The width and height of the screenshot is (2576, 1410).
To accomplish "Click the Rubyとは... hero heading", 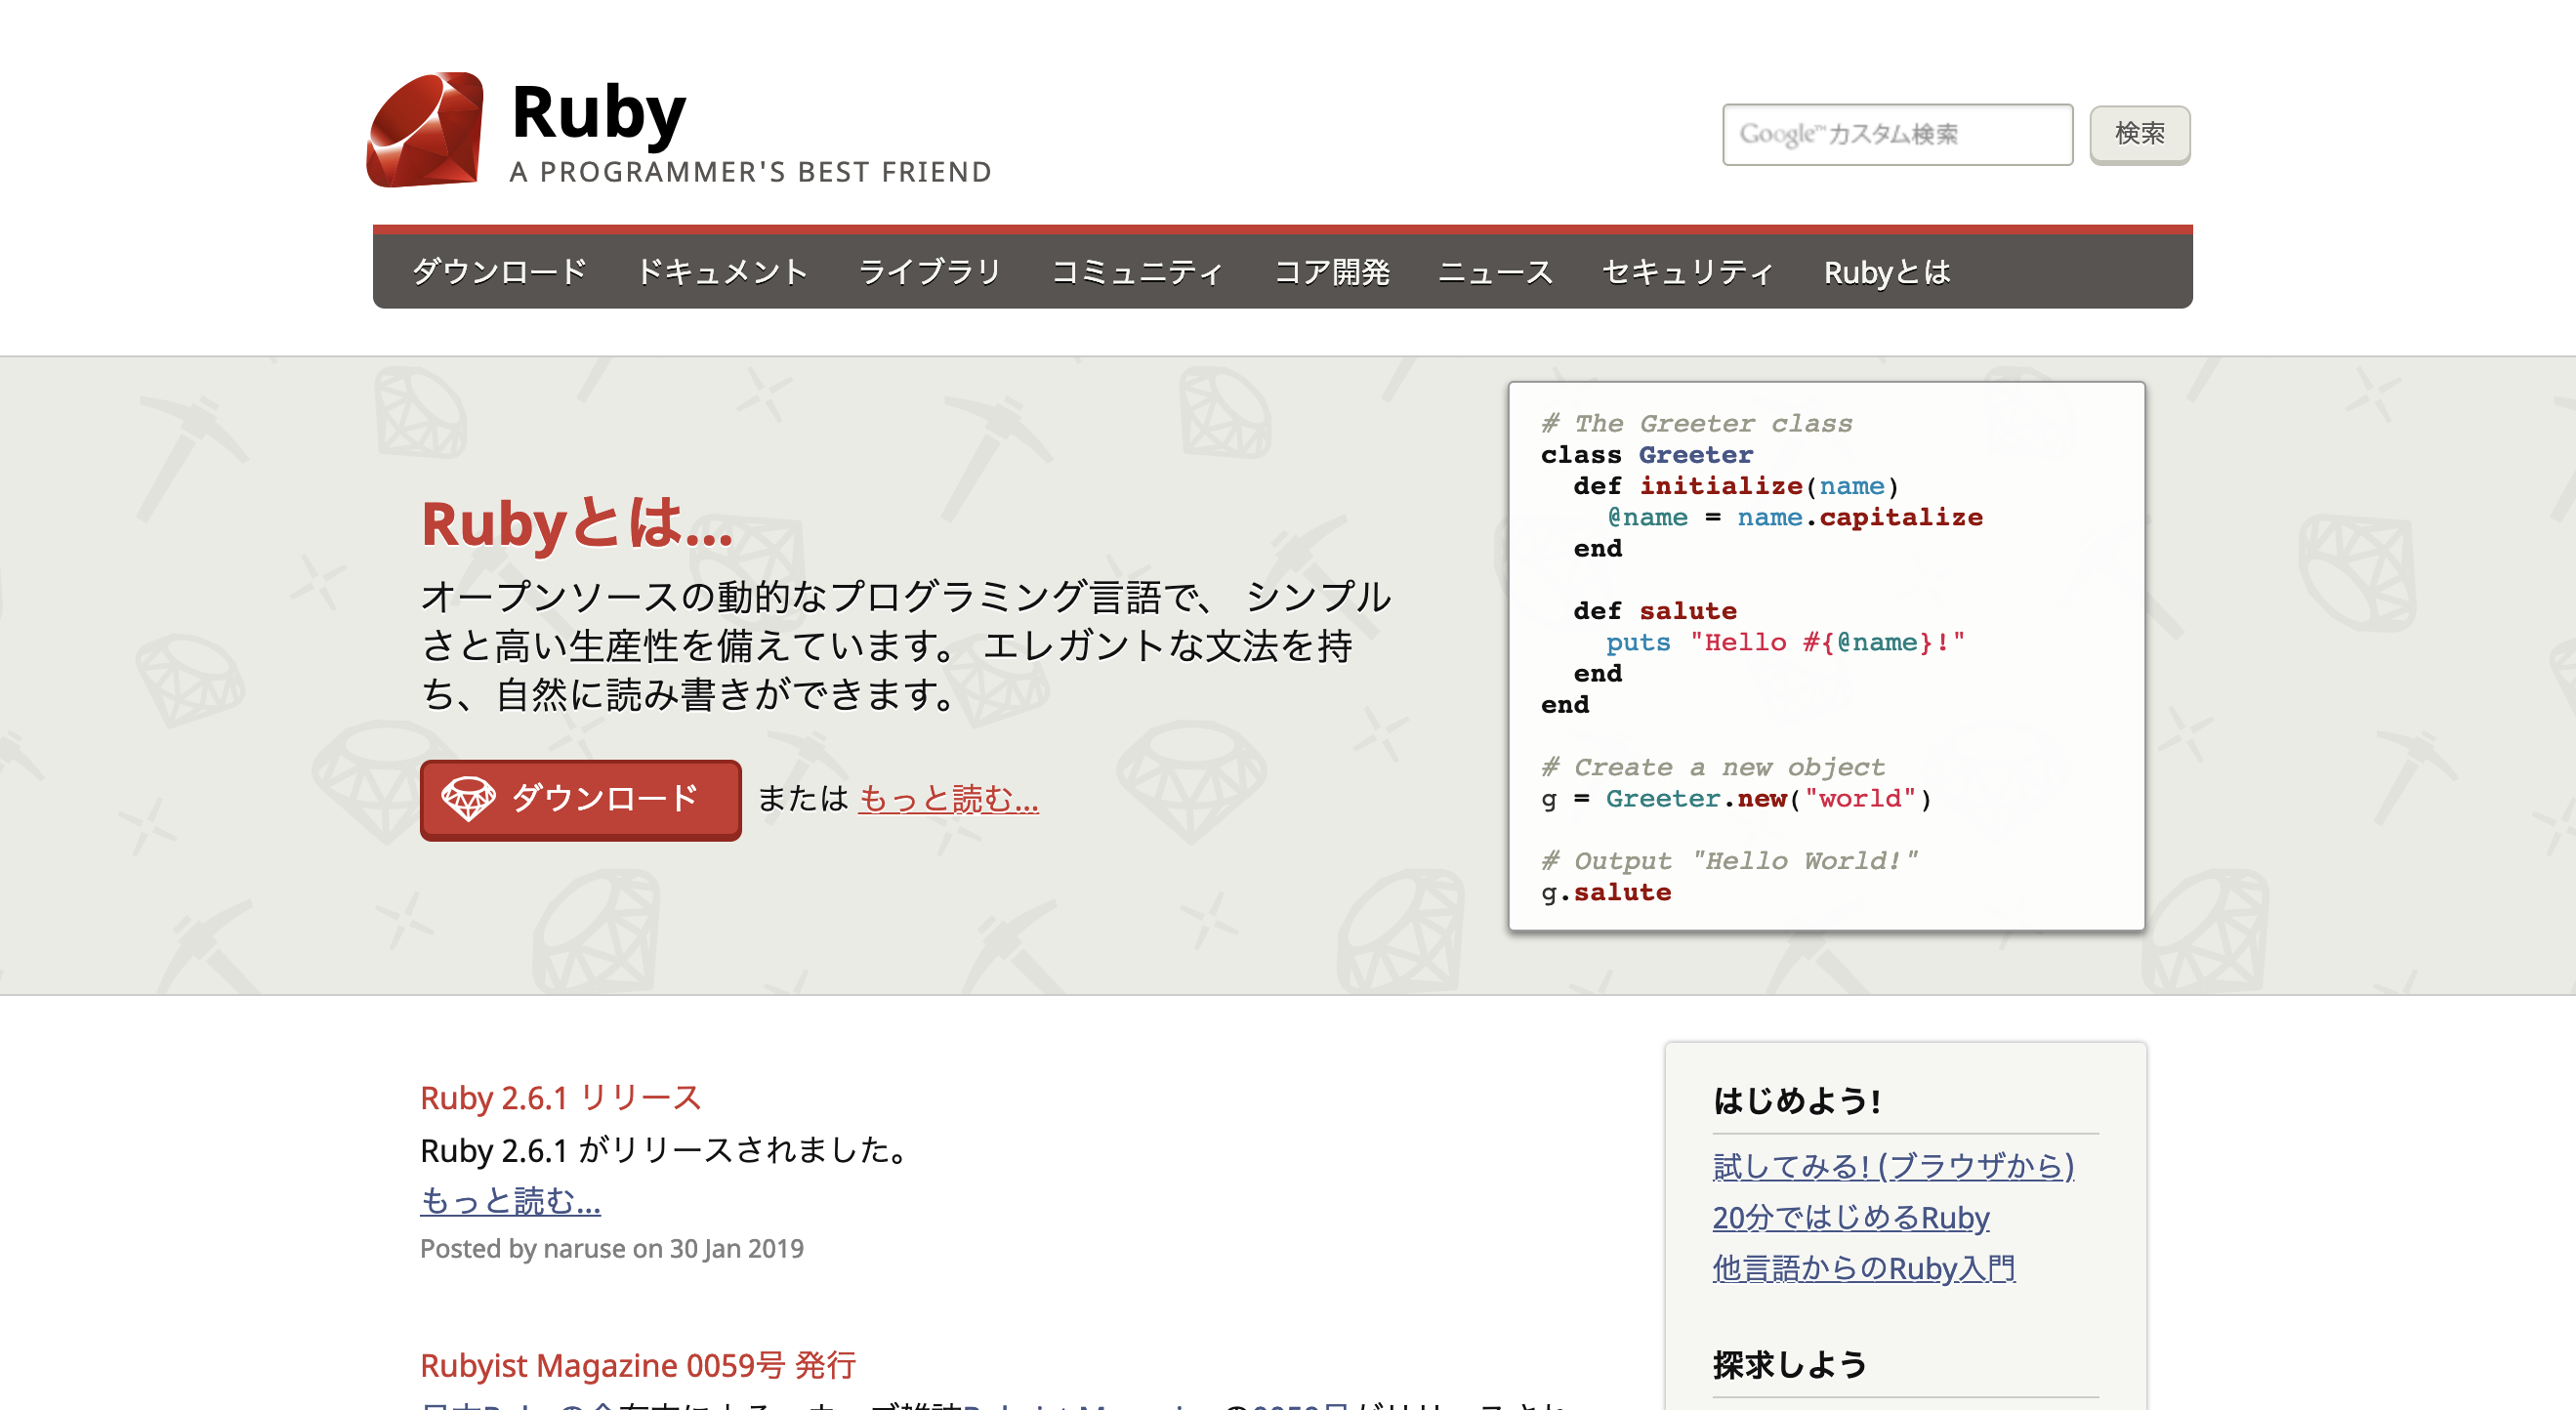I will tap(577, 523).
